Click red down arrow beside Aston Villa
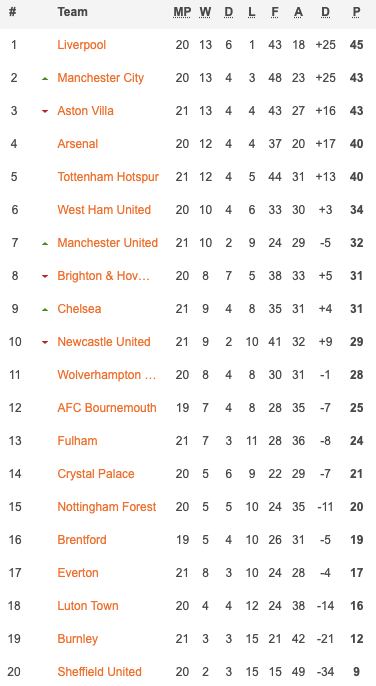The height and width of the screenshot is (686, 376). (x=45, y=112)
